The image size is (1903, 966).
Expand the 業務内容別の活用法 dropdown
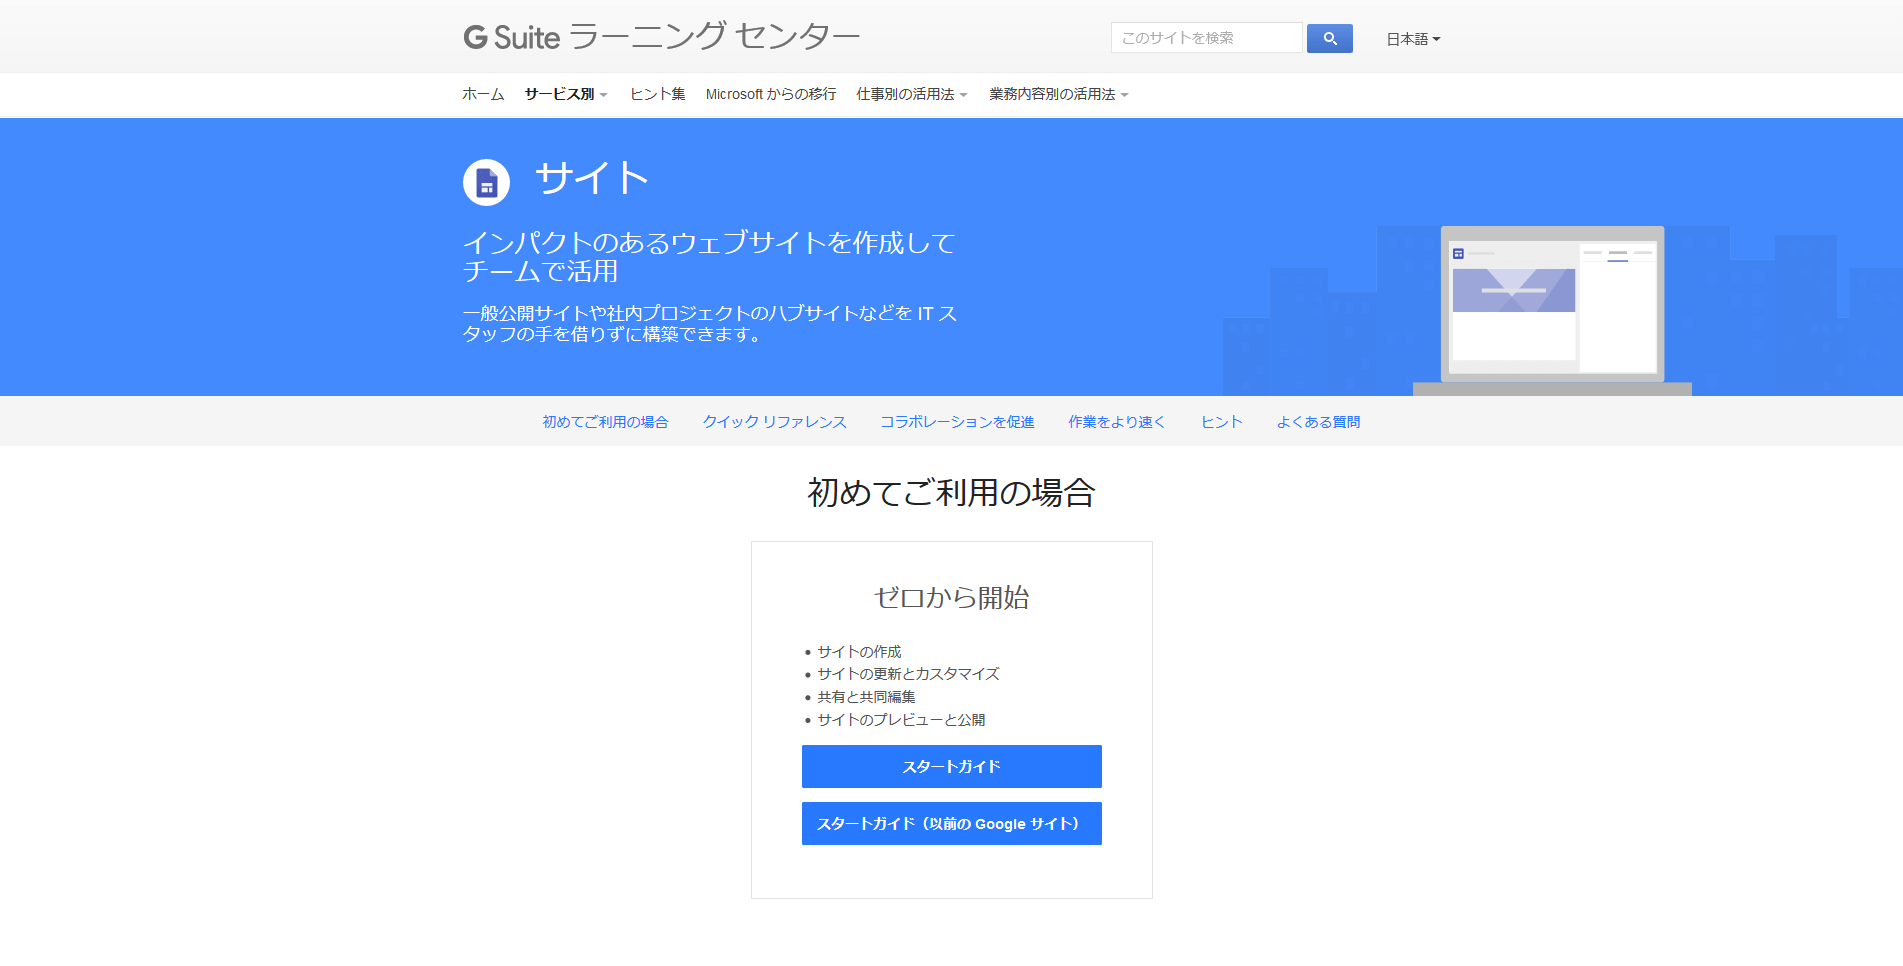pos(1059,94)
